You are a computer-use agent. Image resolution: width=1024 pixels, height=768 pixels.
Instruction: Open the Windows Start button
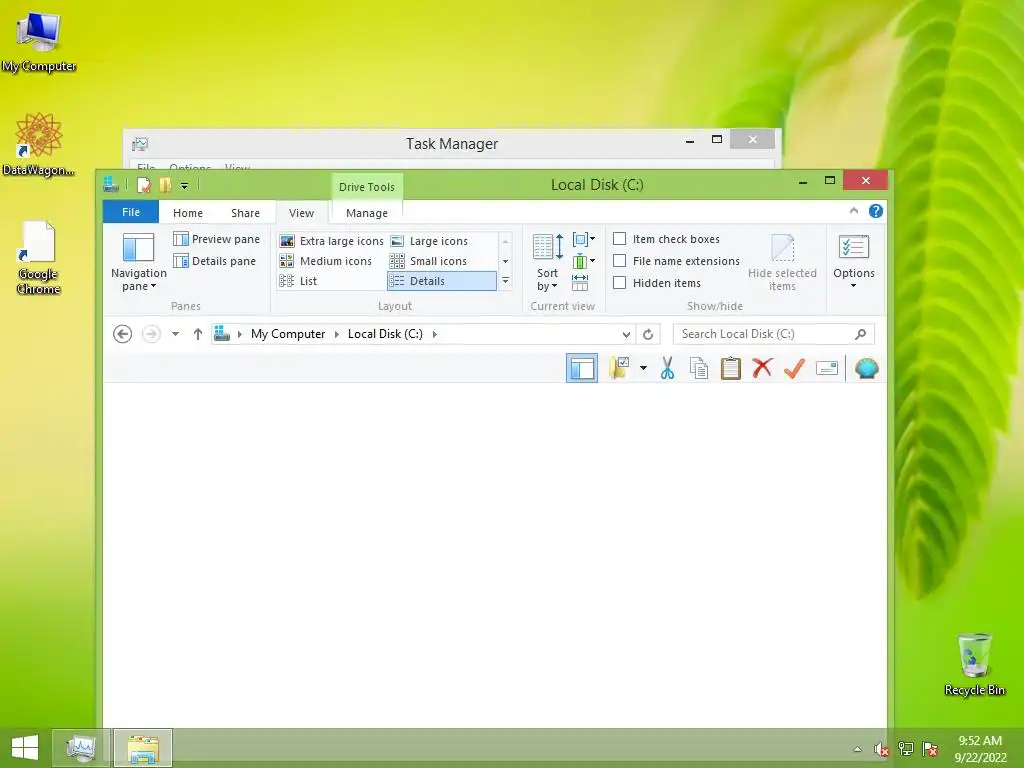click(25, 748)
